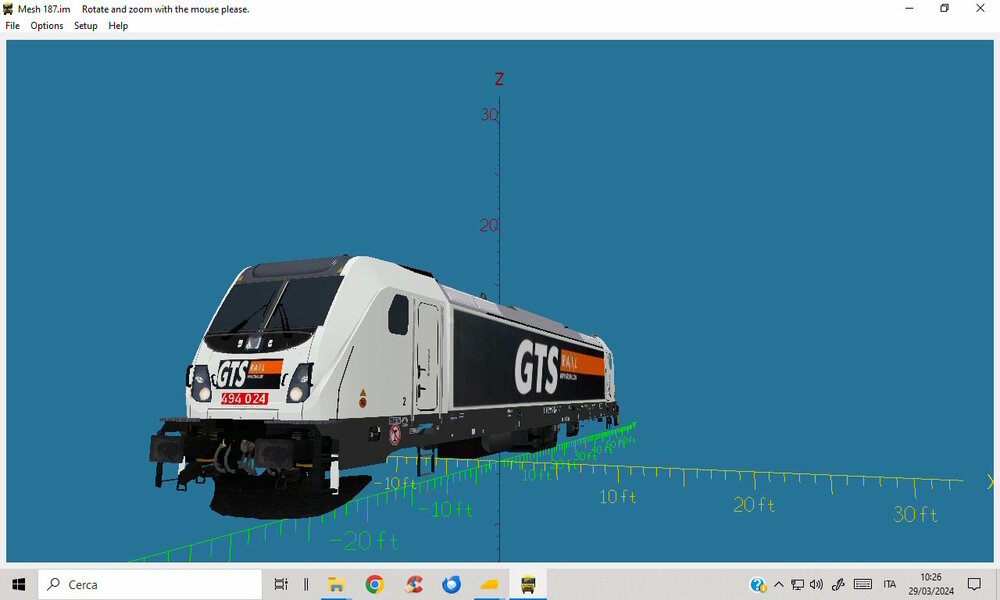Switch input language via ITA indicator
Screen dimensions: 1000x600
click(890, 584)
